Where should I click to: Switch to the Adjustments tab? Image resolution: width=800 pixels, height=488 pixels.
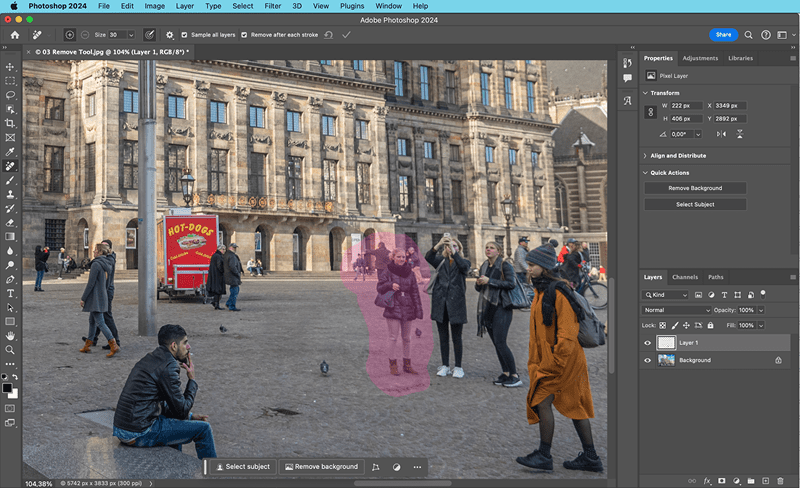pyautogui.click(x=700, y=58)
